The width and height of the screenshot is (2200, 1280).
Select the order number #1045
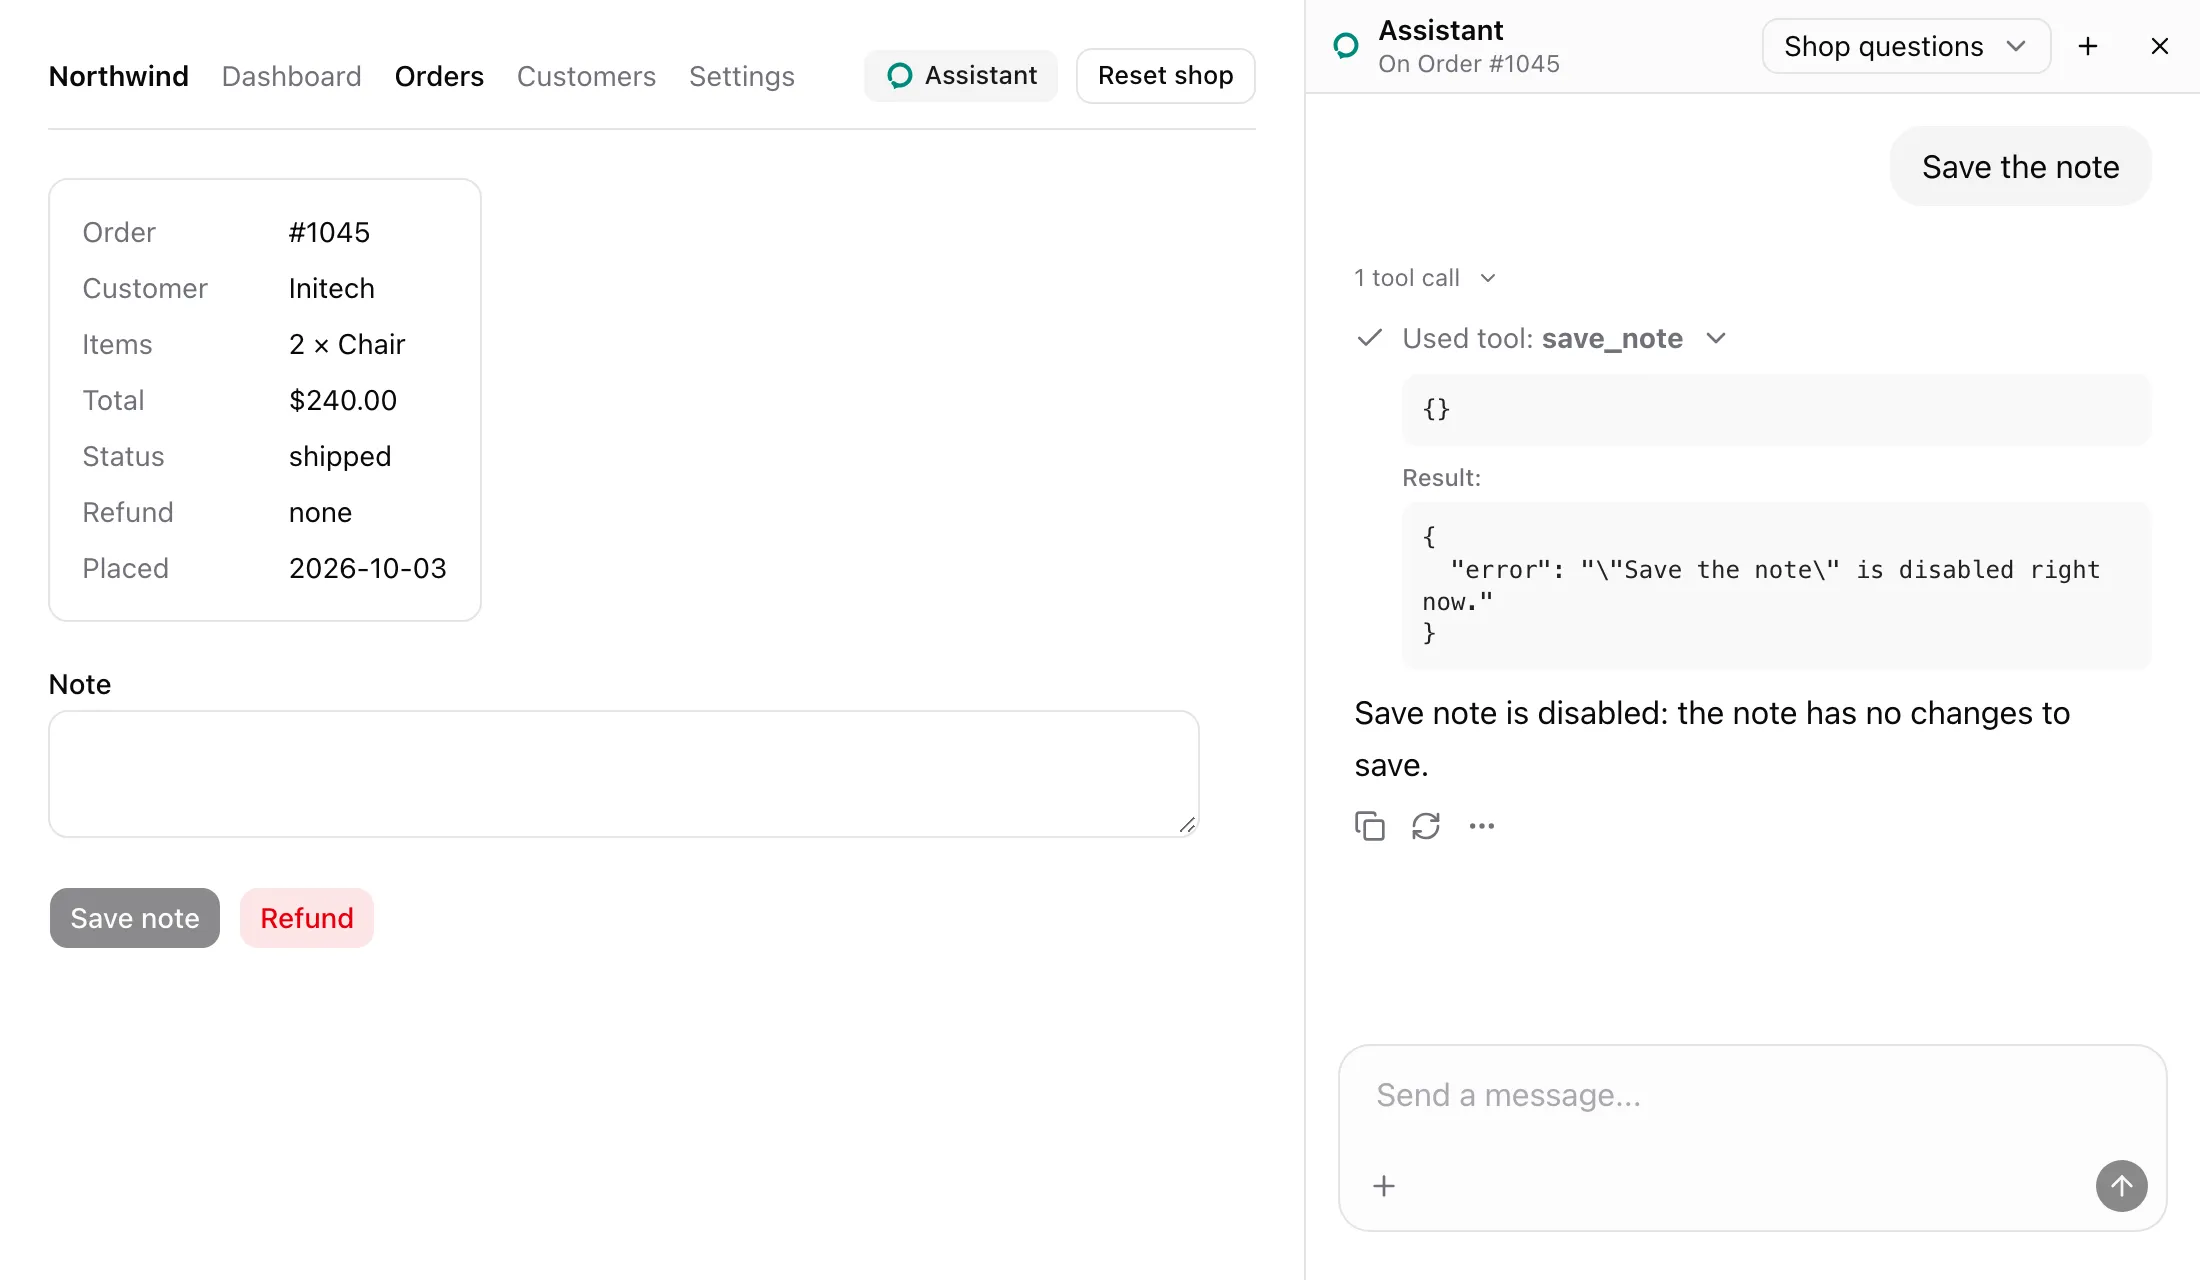(x=329, y=232)
